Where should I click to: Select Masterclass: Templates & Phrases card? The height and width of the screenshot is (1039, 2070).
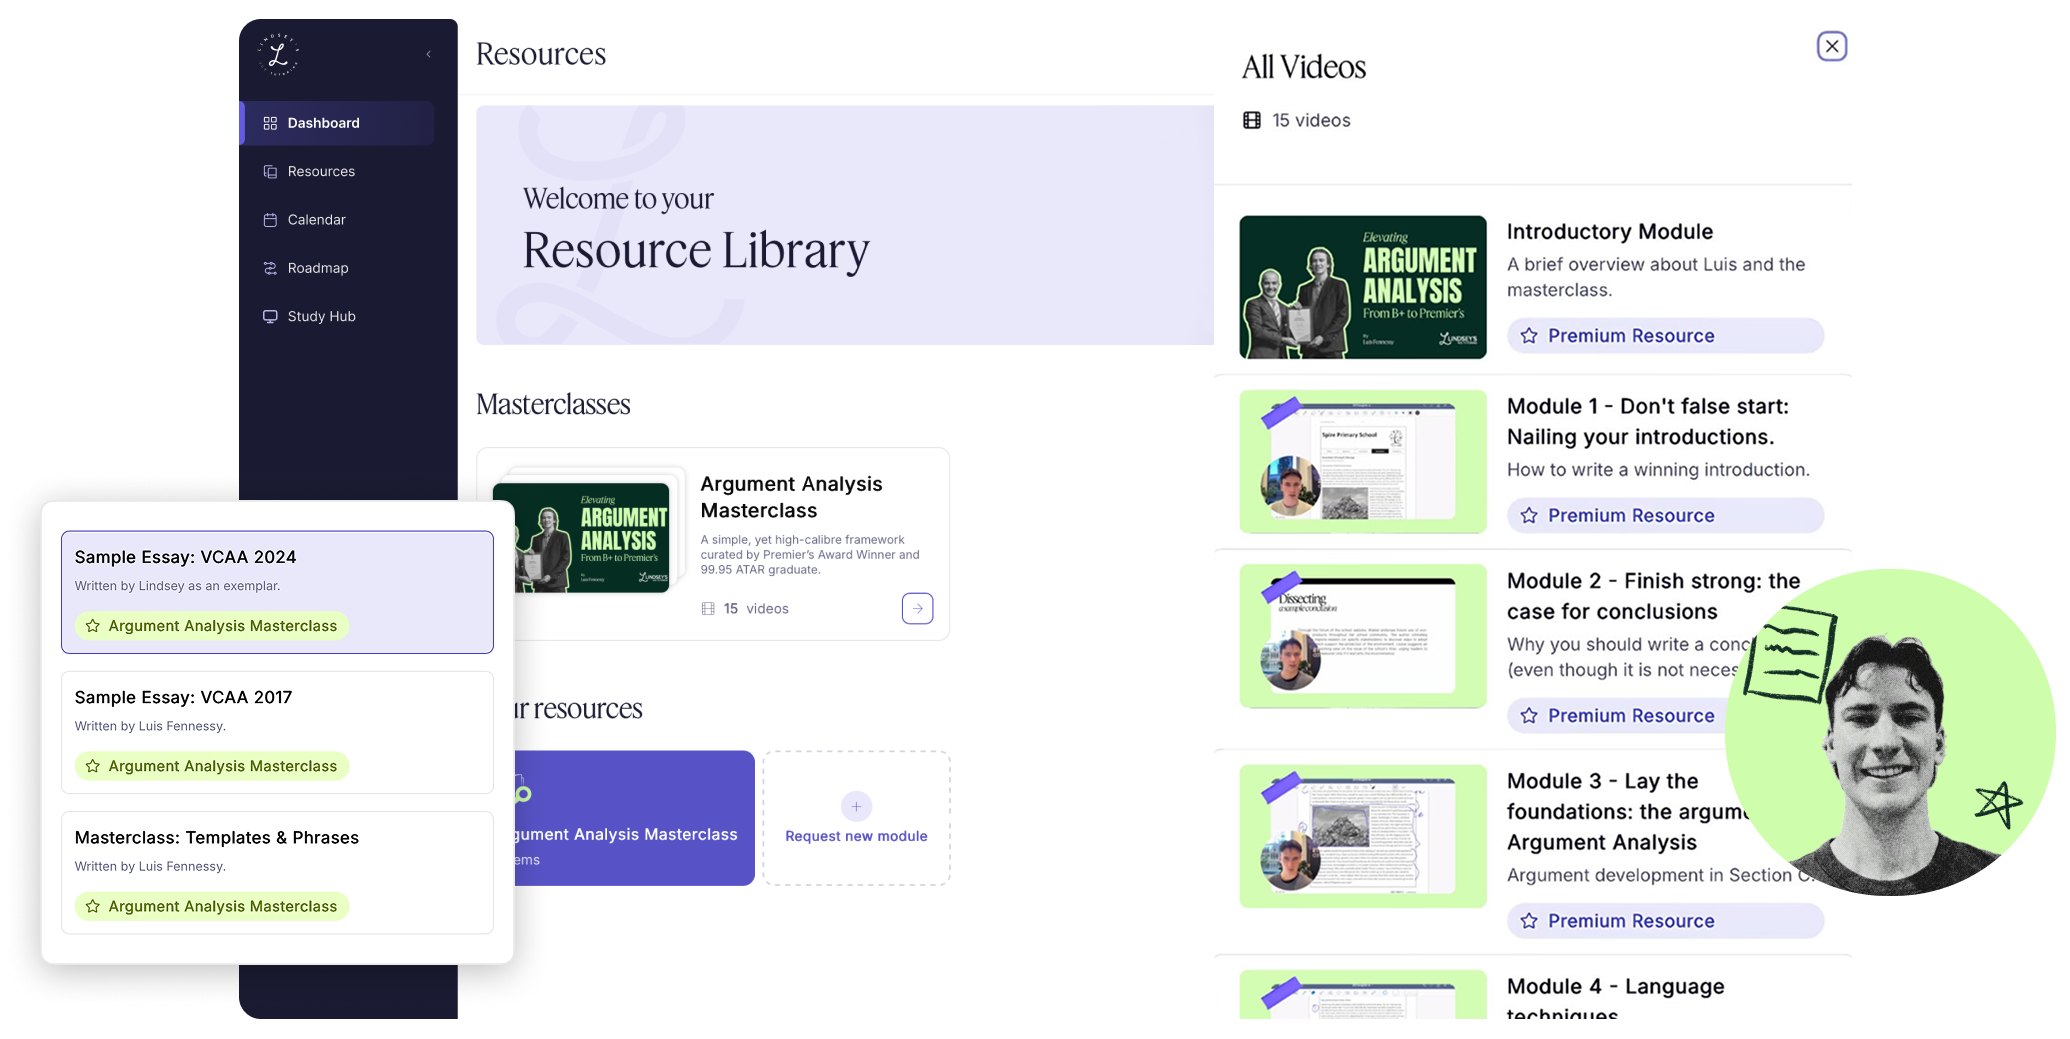pyautogui.click(x=277, y=872)
